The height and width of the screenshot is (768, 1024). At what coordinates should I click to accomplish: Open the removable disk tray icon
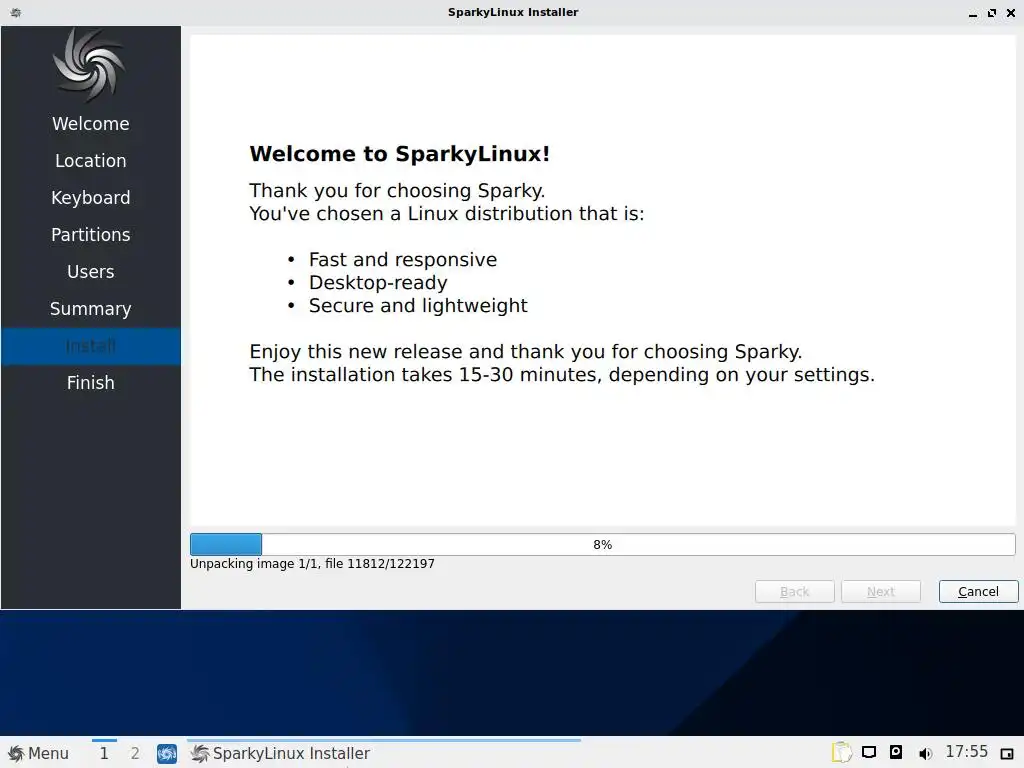[x=896, y=752]
